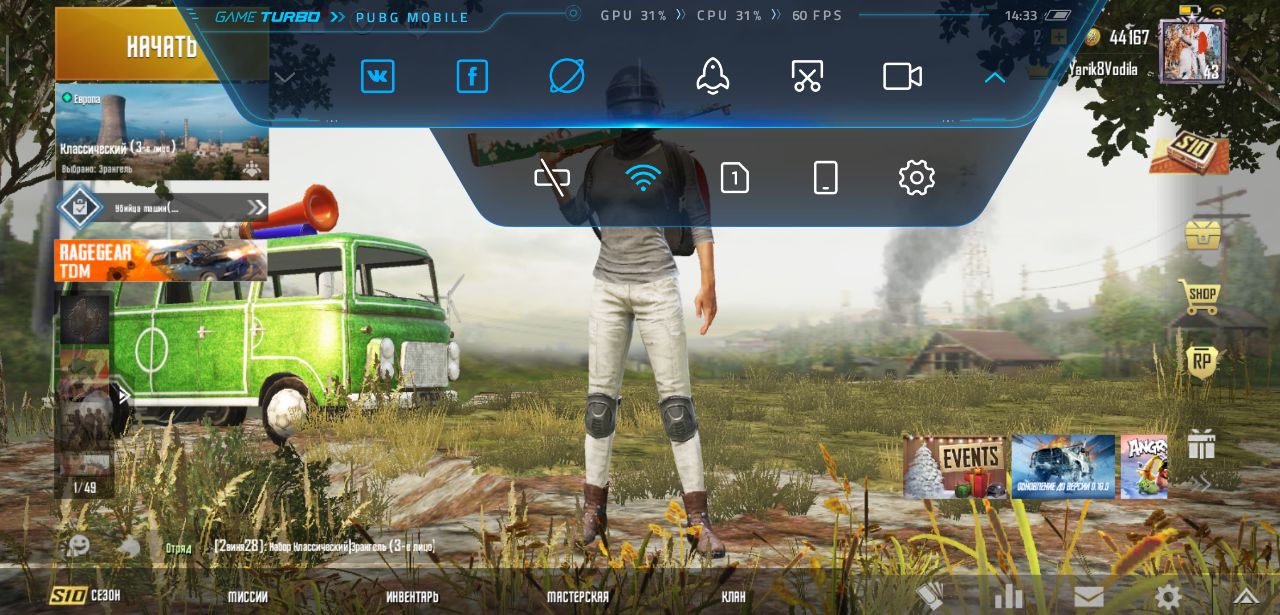
Task: Open the mail envelope icon
Action: pyautogui.click(x=1089, y=598)
